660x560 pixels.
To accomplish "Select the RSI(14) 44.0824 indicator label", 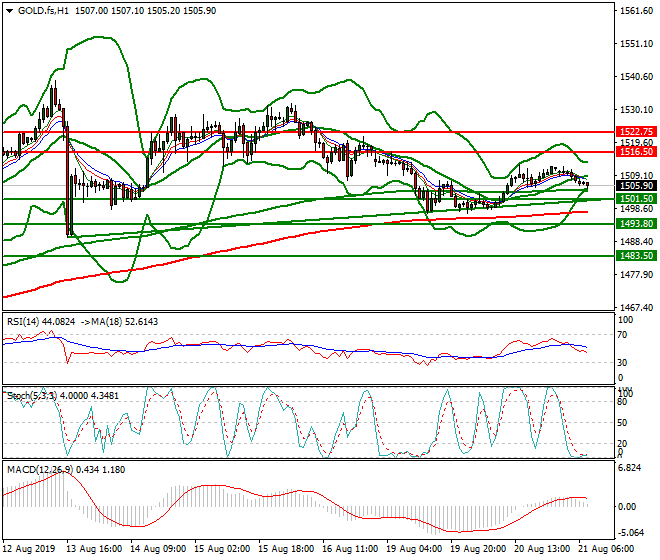I will pos(41,322).
